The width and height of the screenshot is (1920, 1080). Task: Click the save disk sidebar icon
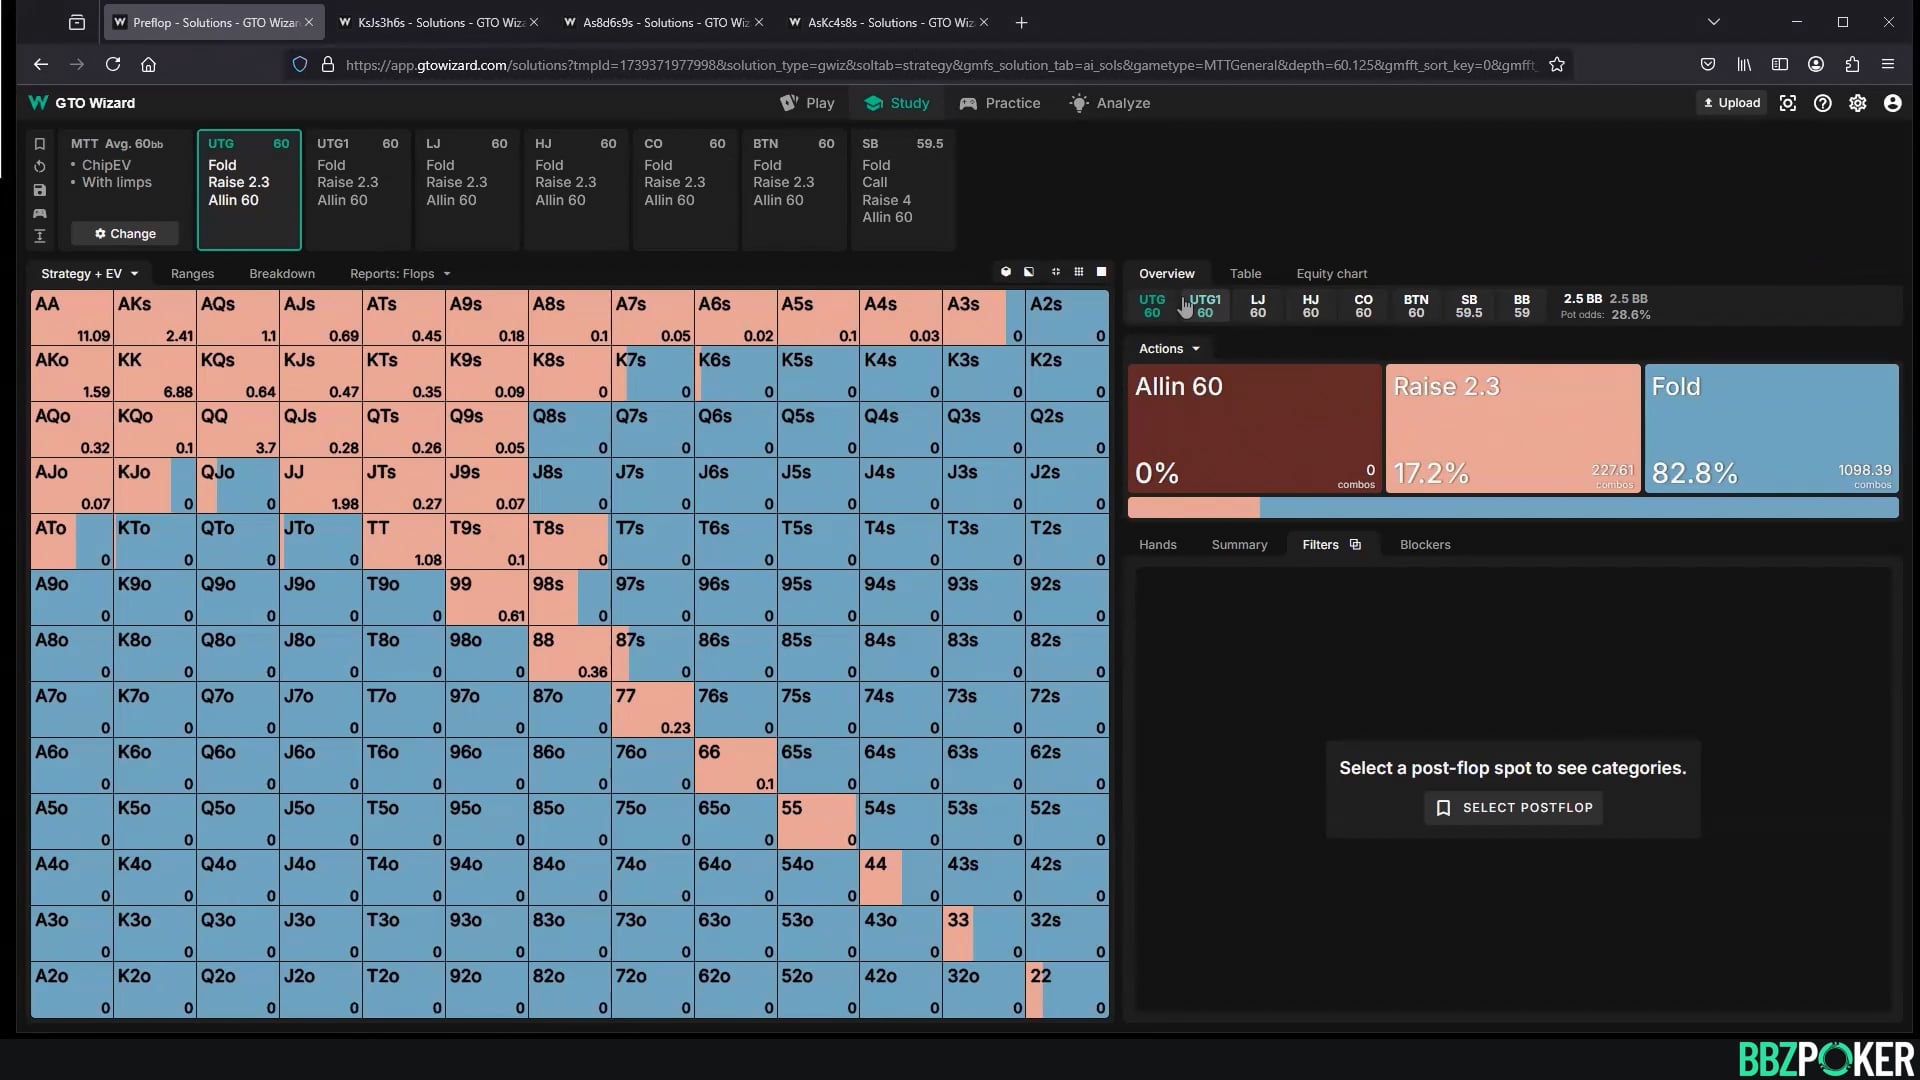40,190
